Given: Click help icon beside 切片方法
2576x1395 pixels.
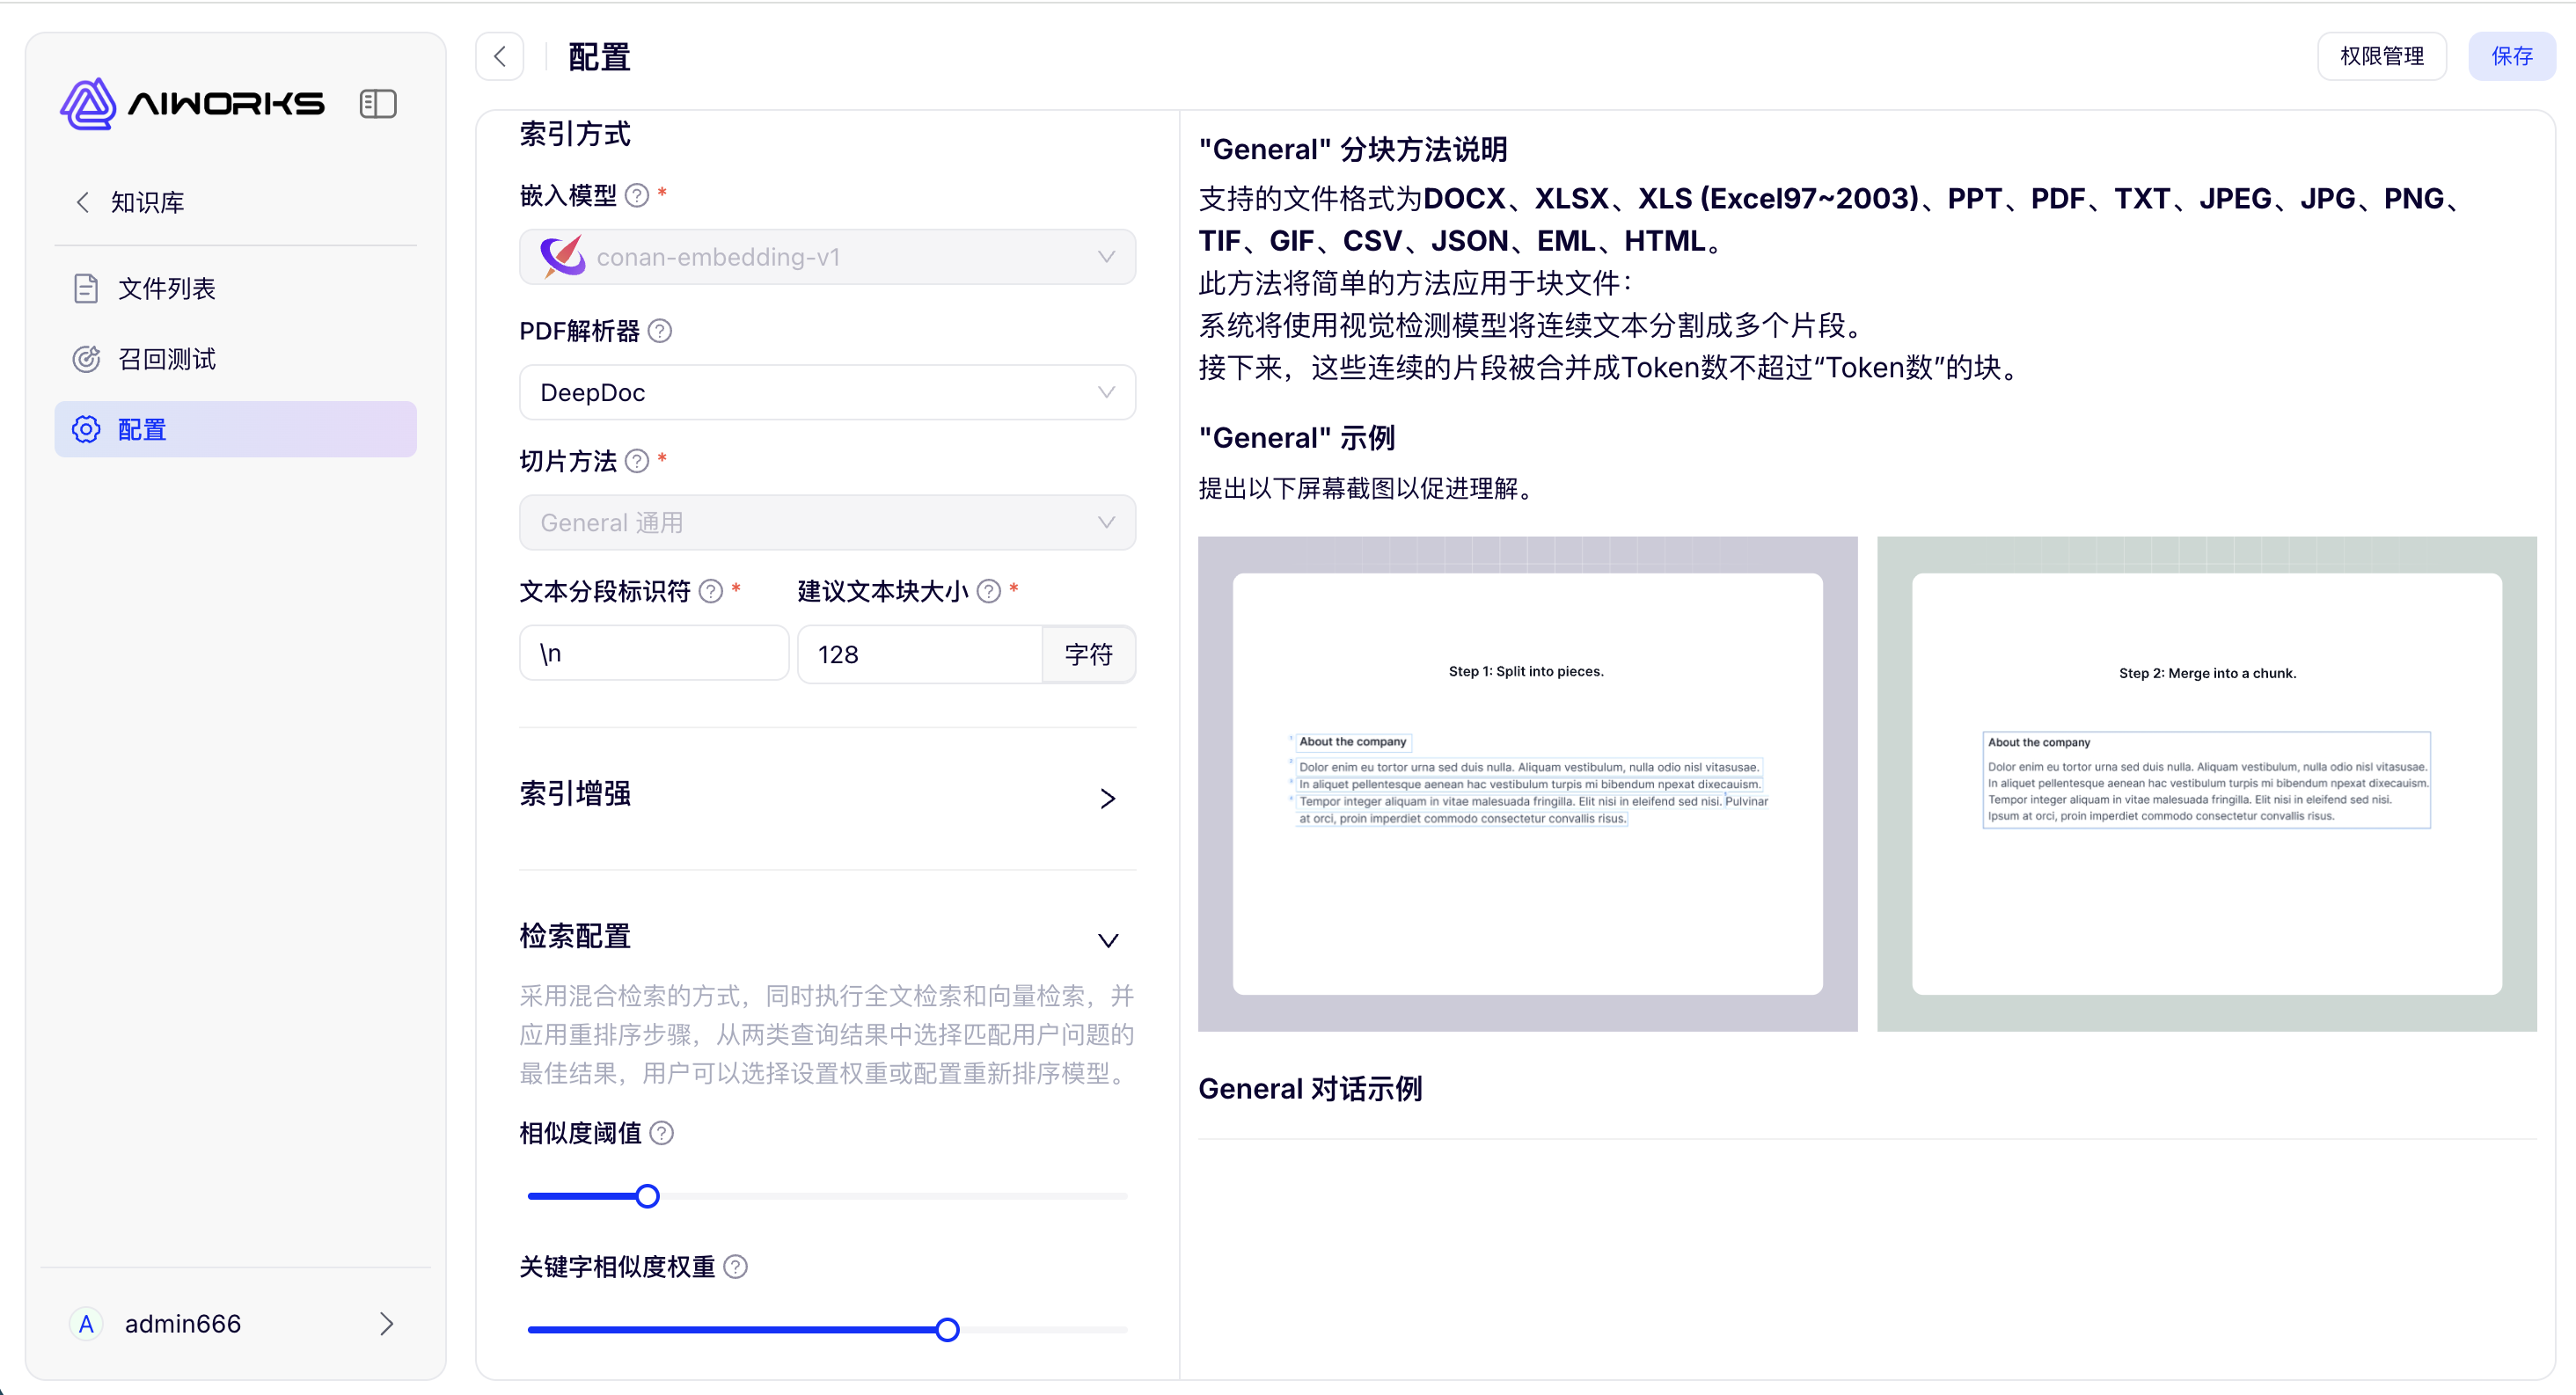Looking at the screenshot, I should pyautogui.click(x=637, y=461).
